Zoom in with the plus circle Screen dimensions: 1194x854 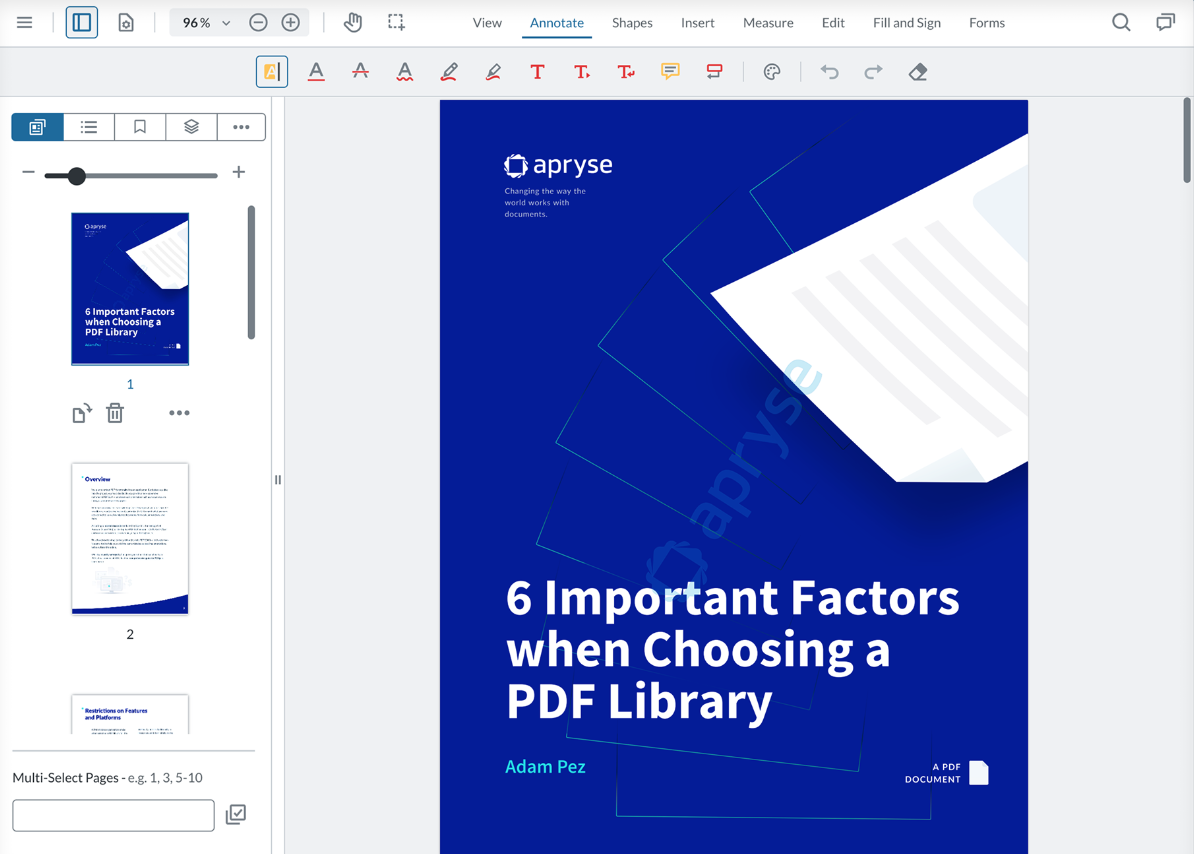[x=290, y=23]
